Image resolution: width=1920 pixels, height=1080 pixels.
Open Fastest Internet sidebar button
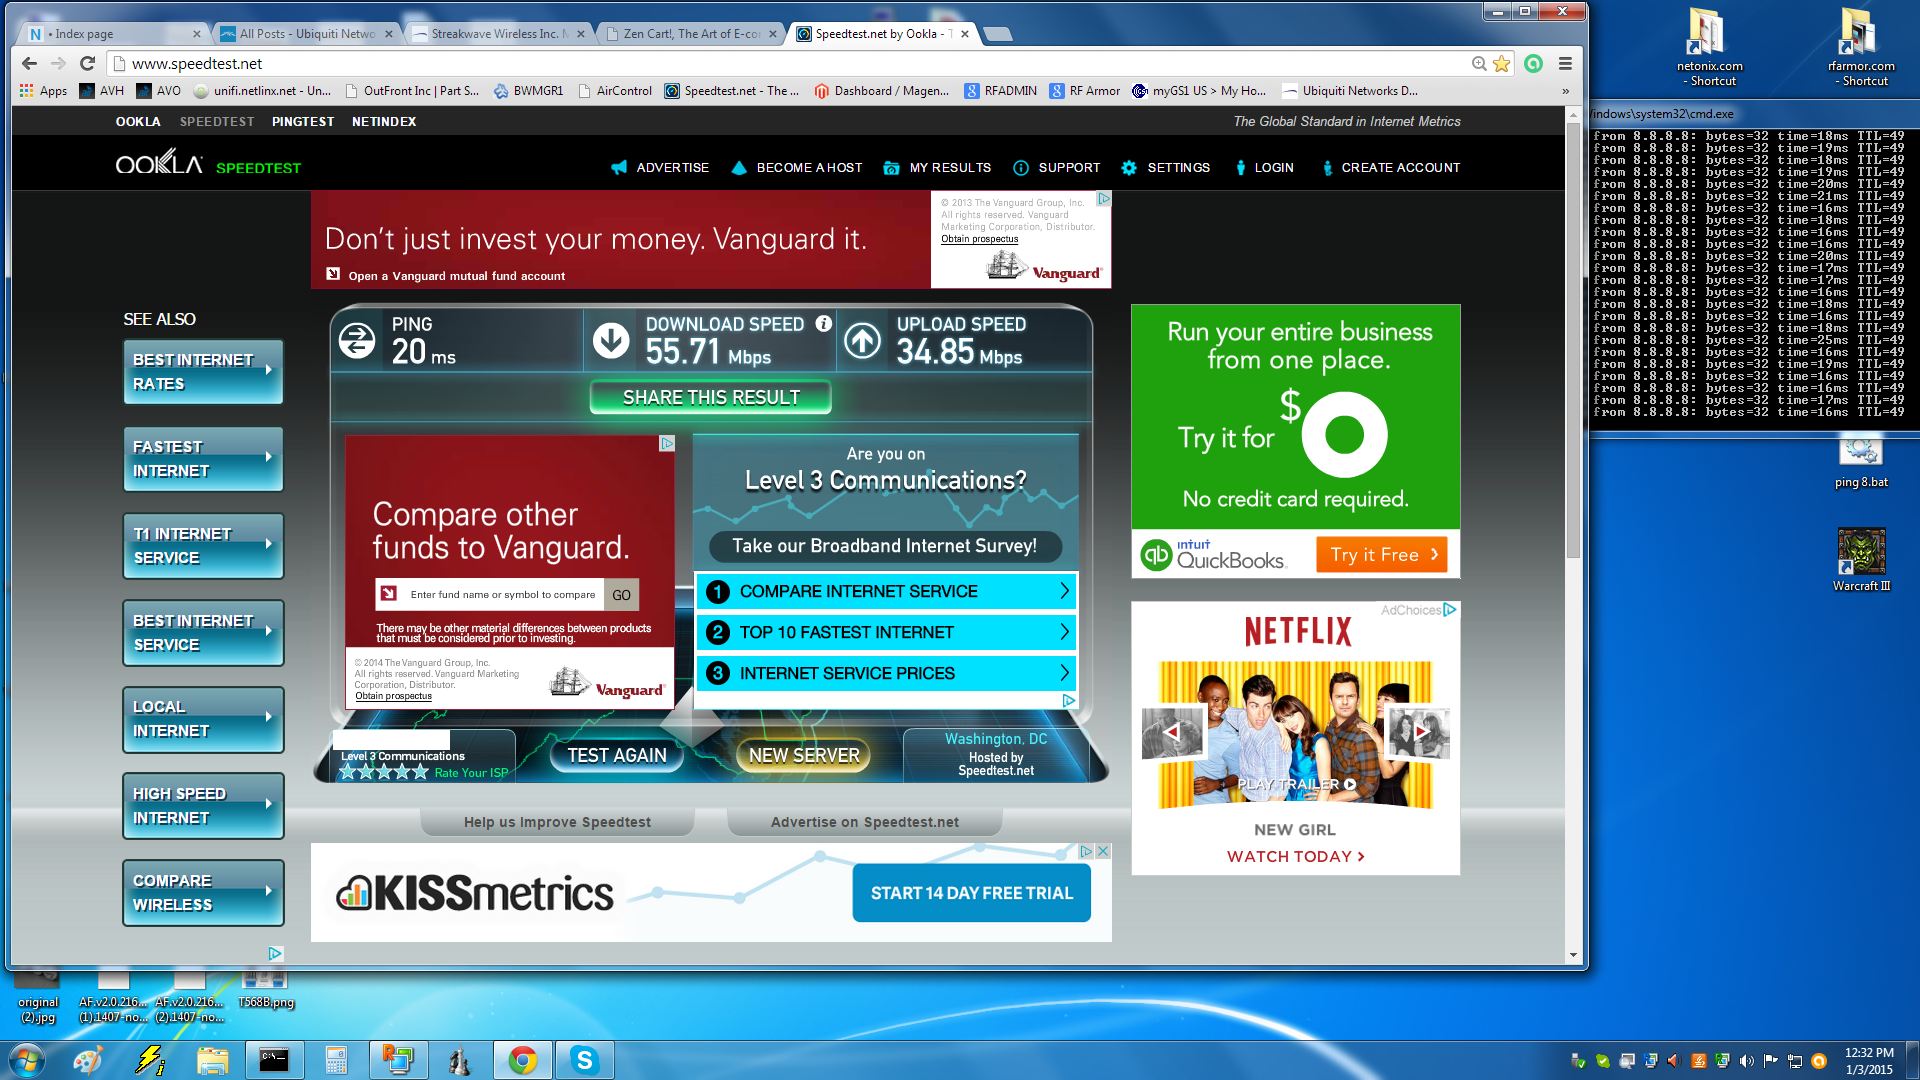coord(203,459)
